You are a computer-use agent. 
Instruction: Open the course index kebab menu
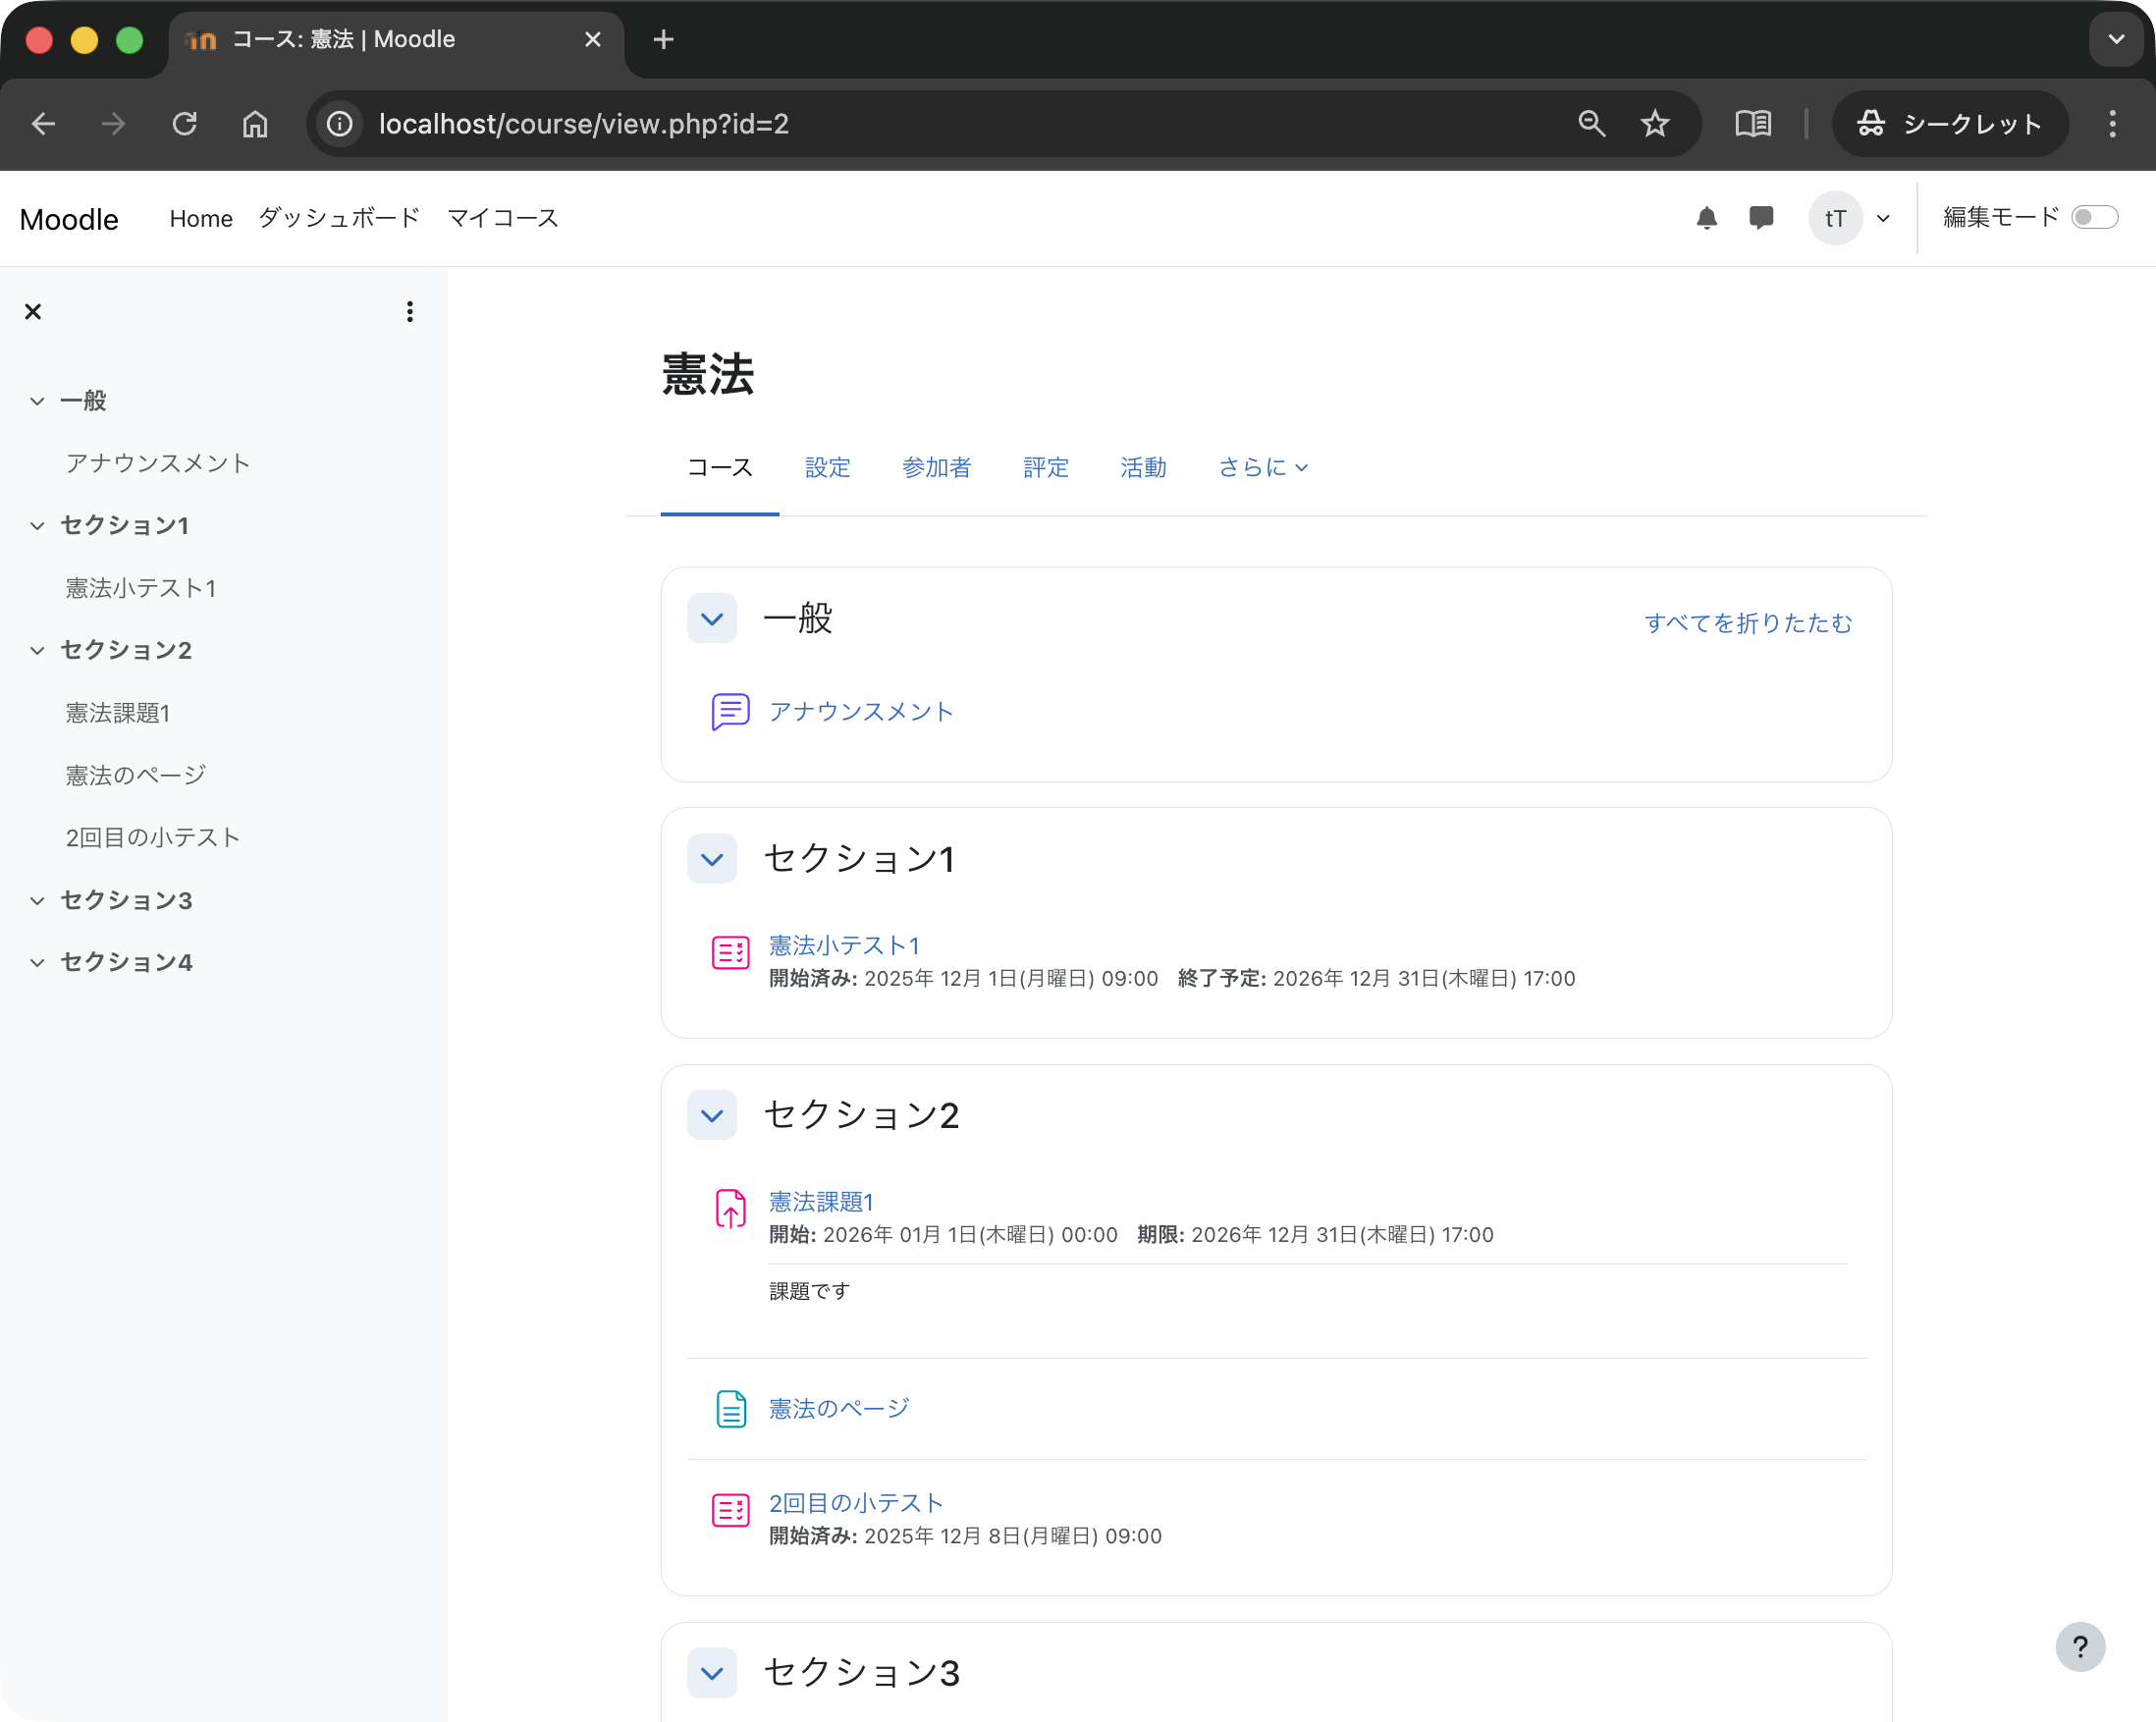click(x=409, y=311)
